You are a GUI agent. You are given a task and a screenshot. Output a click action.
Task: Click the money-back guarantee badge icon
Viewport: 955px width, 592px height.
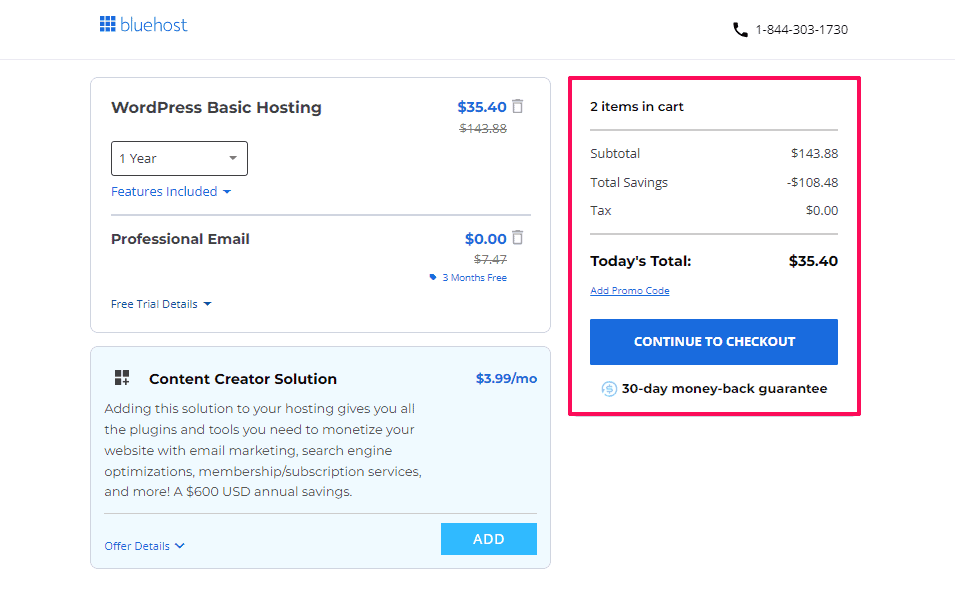pyautogui.click(x=609, y=389)
